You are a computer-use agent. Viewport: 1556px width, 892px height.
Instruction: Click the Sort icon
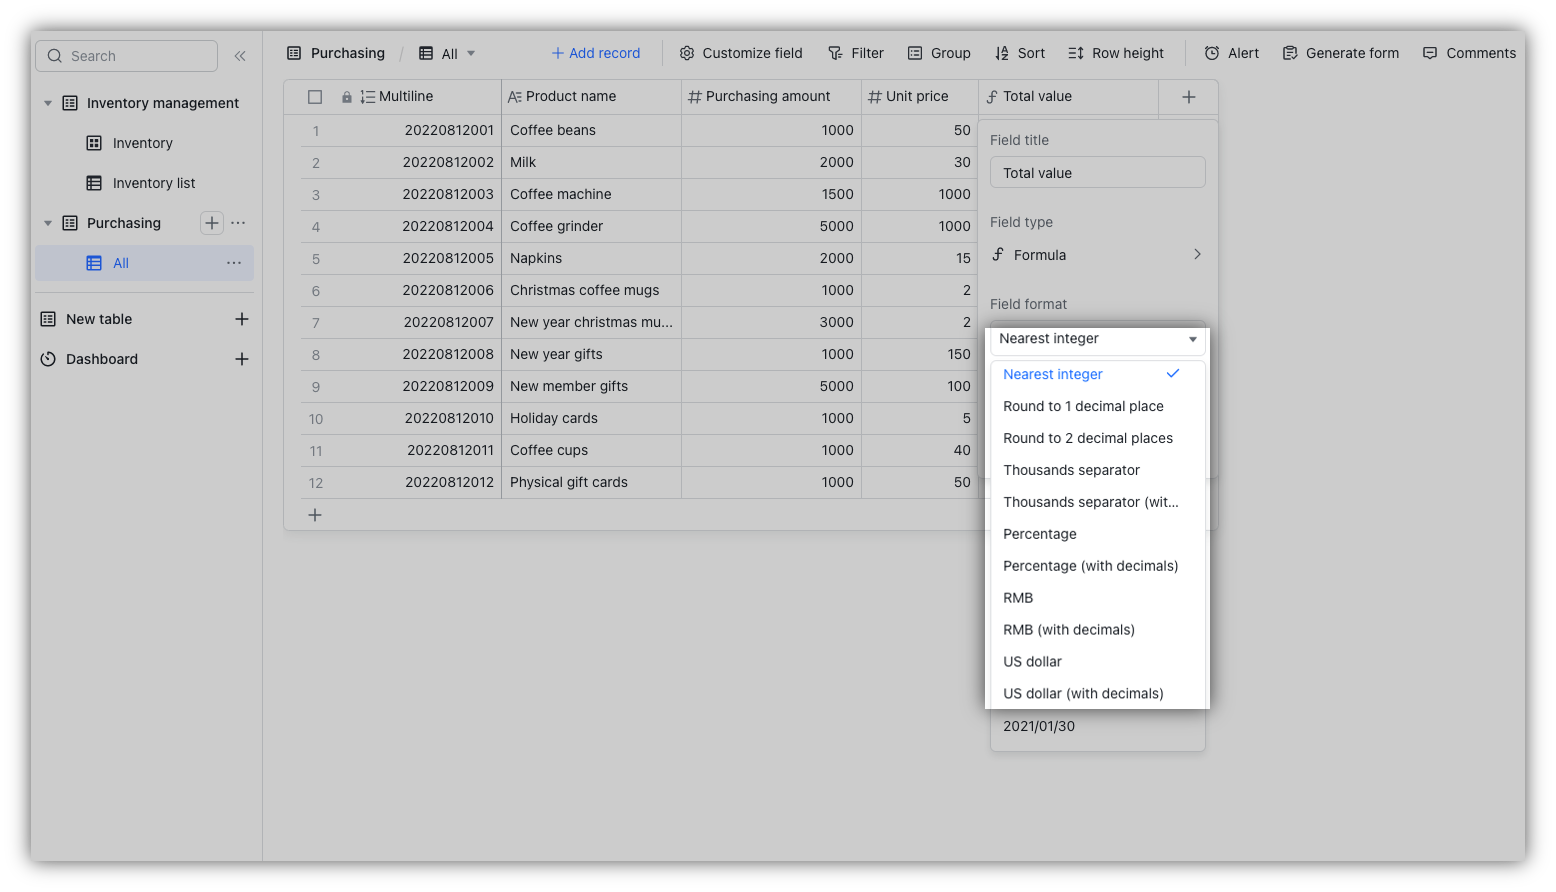(x=1003, y=53)
